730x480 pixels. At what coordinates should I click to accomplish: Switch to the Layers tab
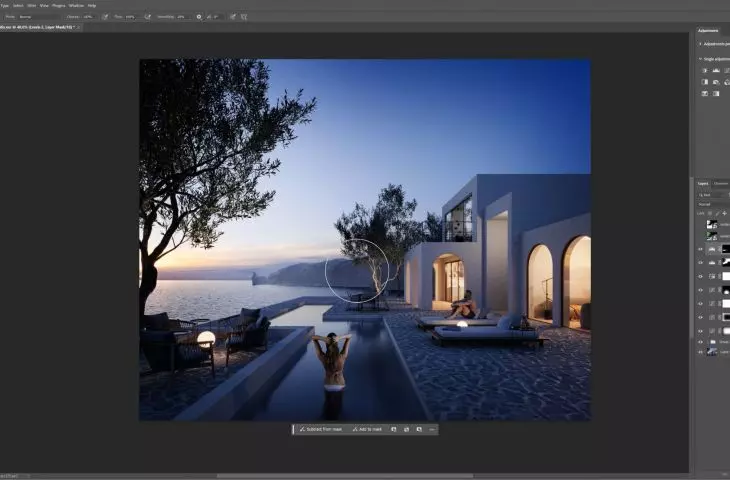703,184
